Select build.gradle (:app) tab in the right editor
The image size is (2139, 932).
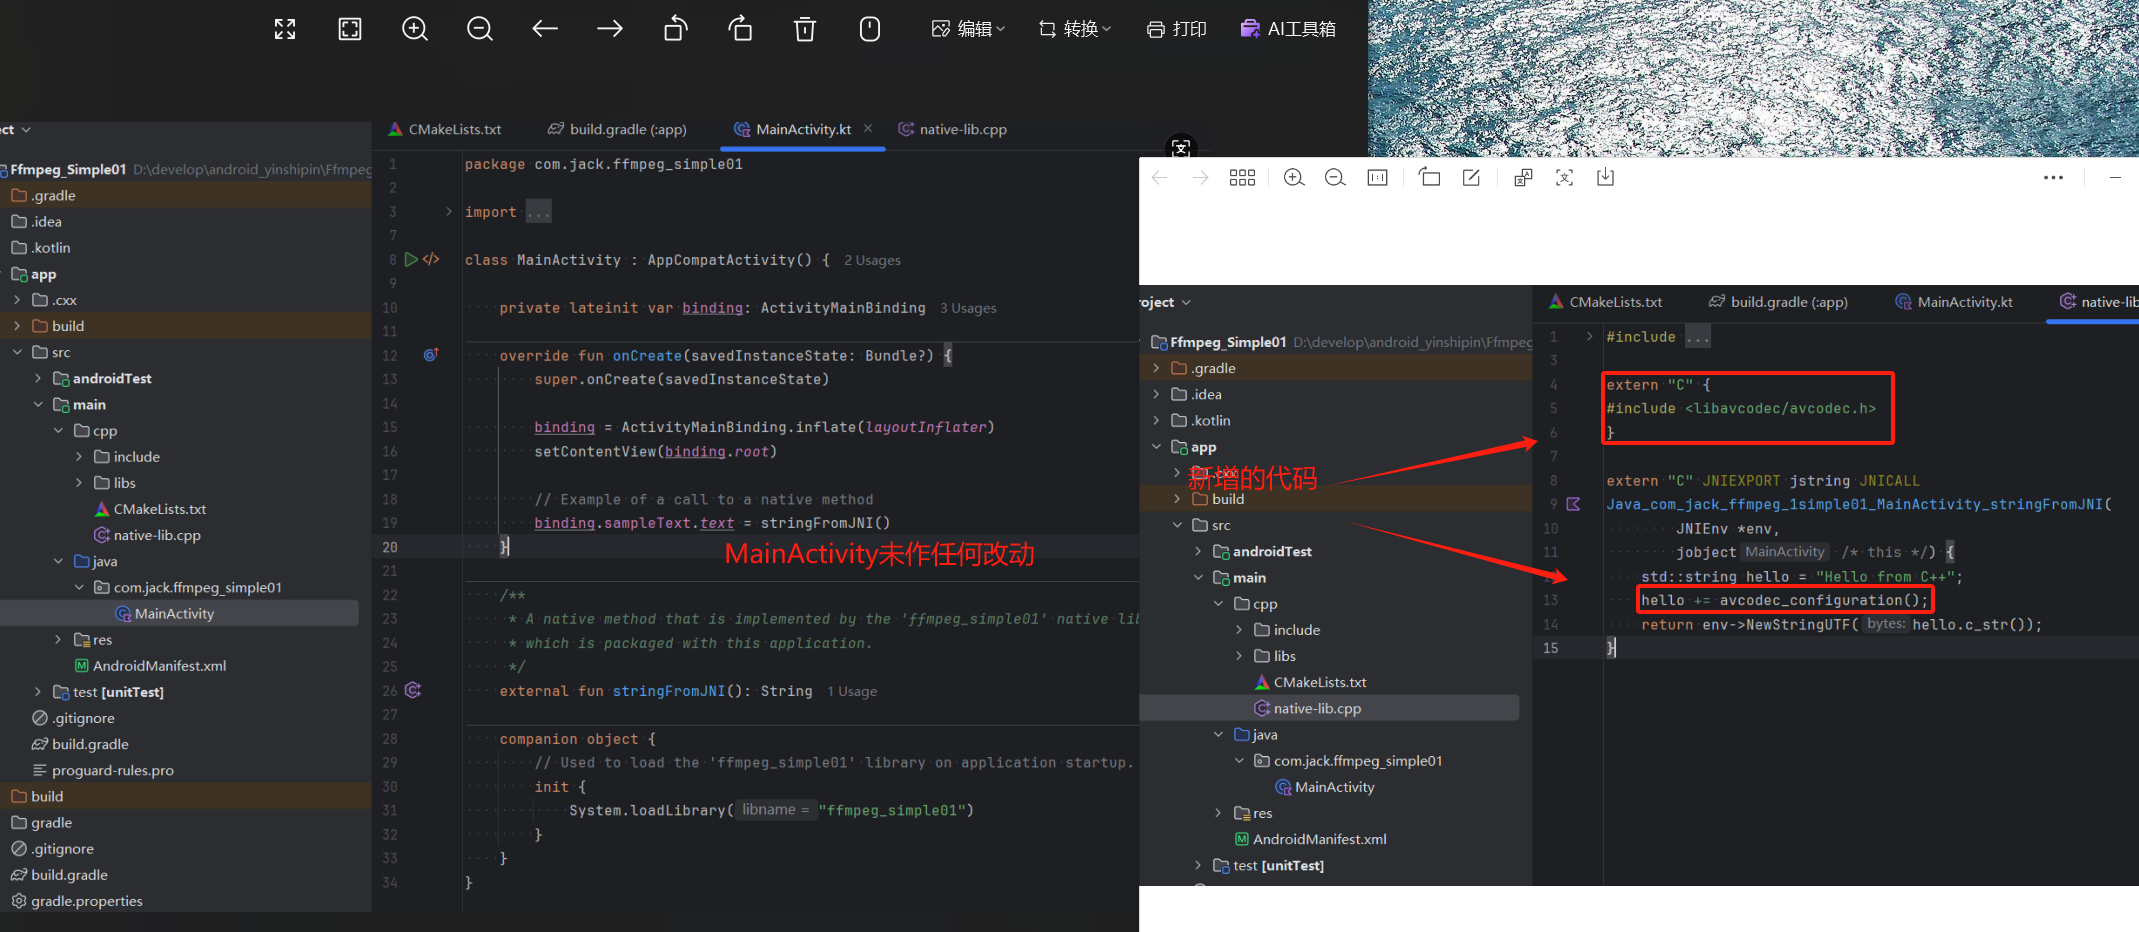pos(1778,302)
